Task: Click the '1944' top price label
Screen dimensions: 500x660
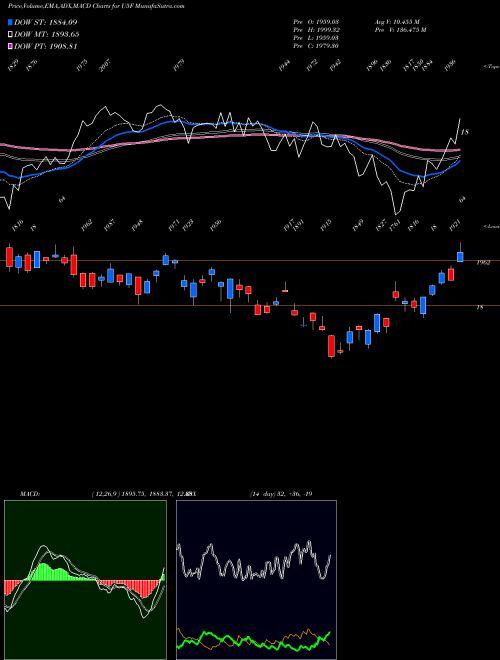Action: pyautogui.click(x=284, y=65)
